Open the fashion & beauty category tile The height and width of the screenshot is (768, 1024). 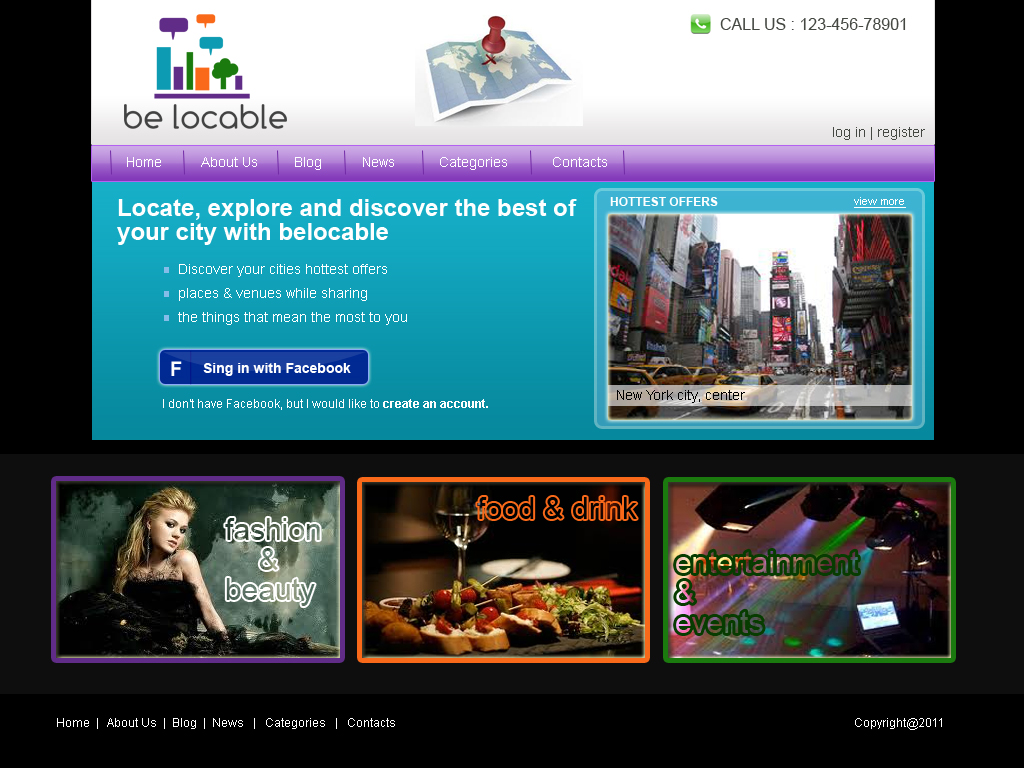(198, 569)
